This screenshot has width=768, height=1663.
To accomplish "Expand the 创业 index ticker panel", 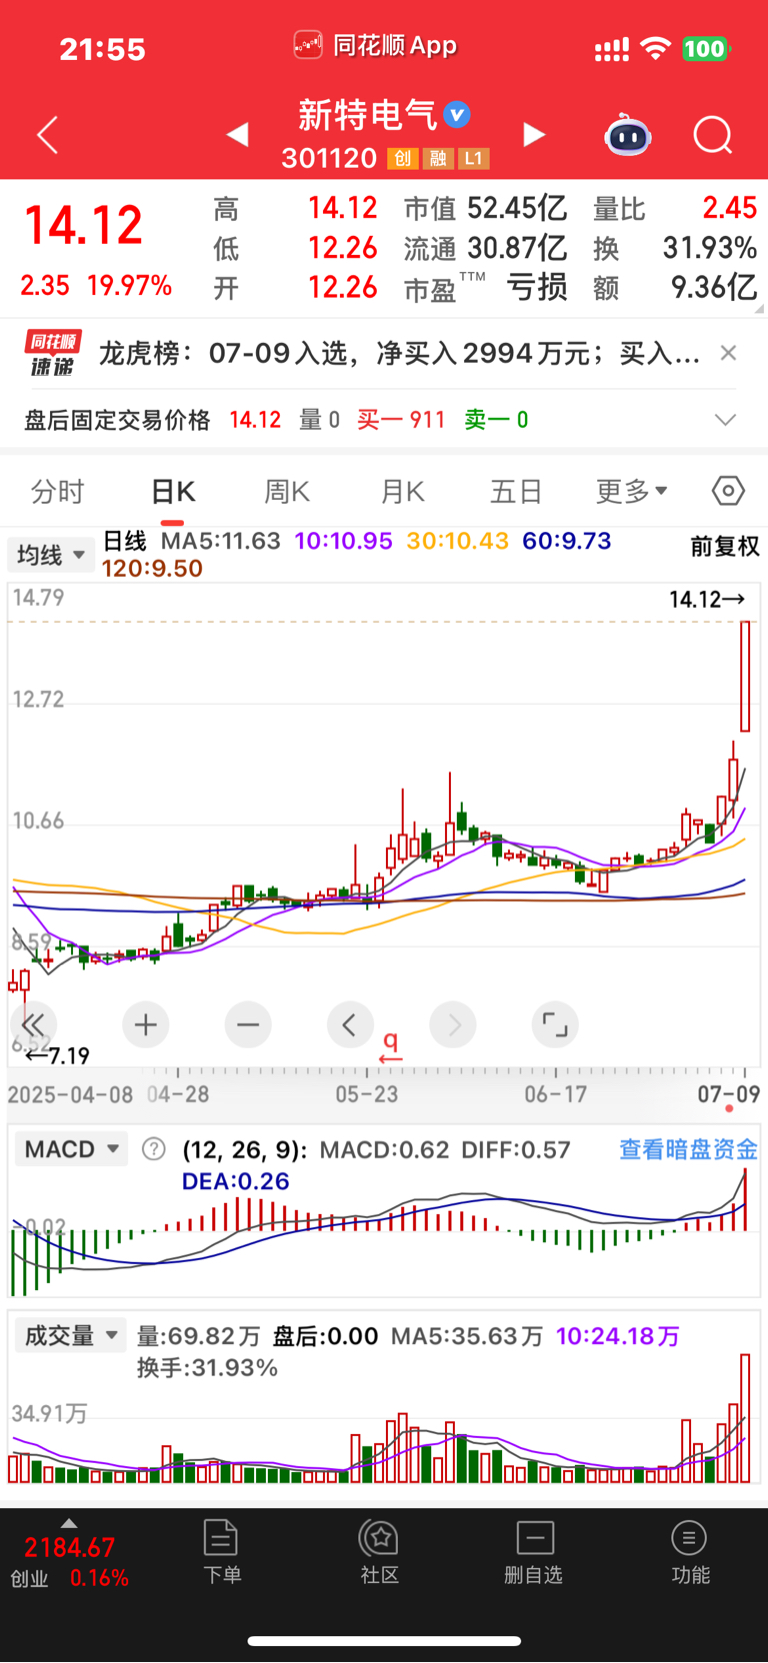I will 69,1554.
